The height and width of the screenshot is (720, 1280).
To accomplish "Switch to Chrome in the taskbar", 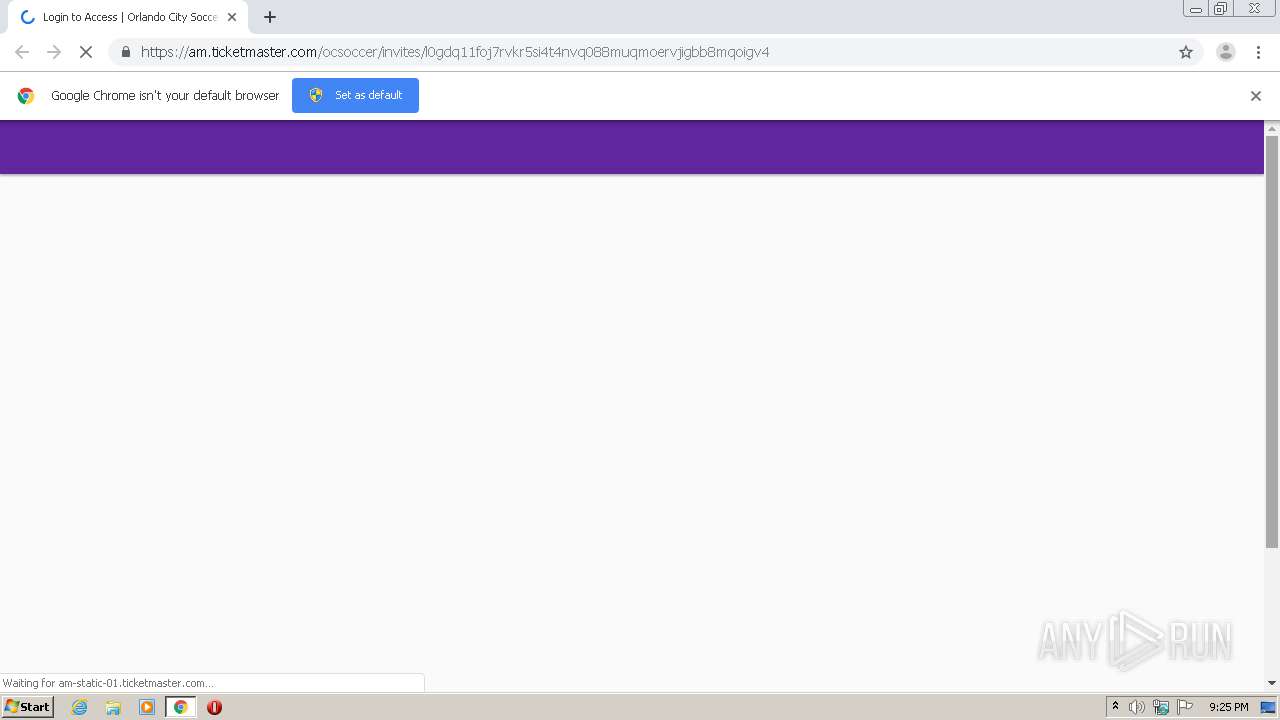I will coord(181,707).
